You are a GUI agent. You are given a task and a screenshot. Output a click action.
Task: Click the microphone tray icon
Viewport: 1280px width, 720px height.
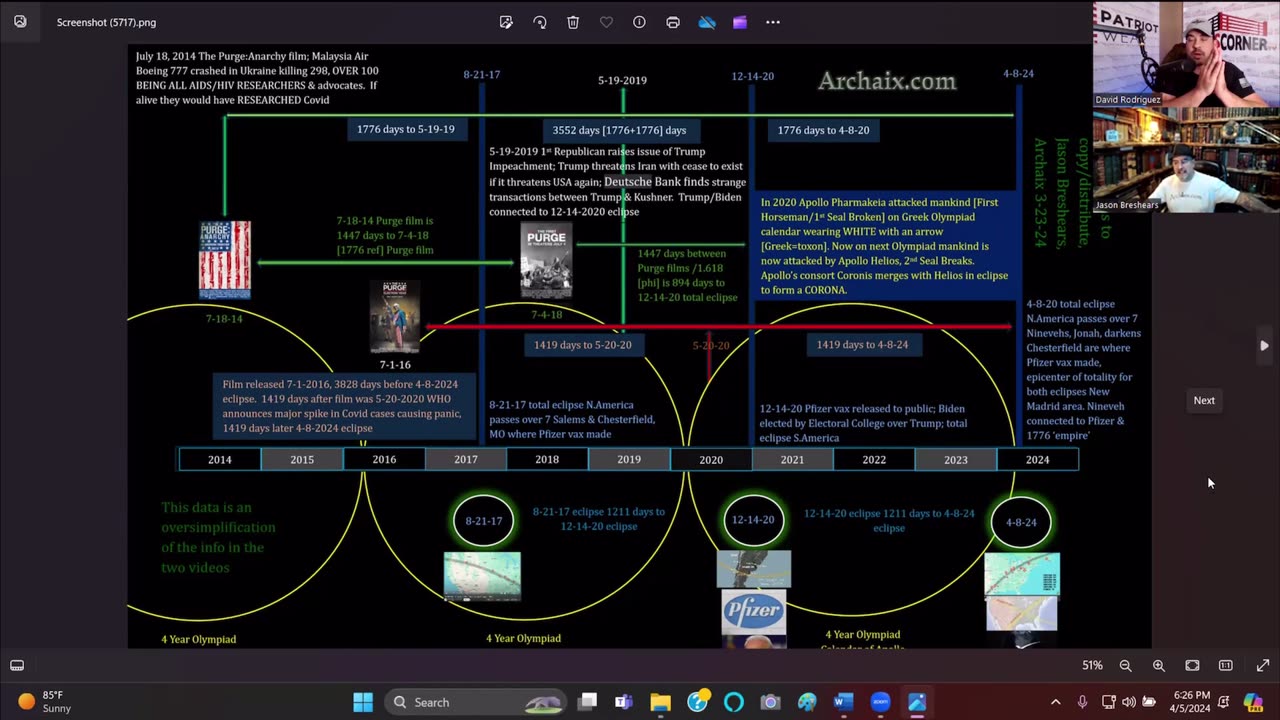[1082, 702]
